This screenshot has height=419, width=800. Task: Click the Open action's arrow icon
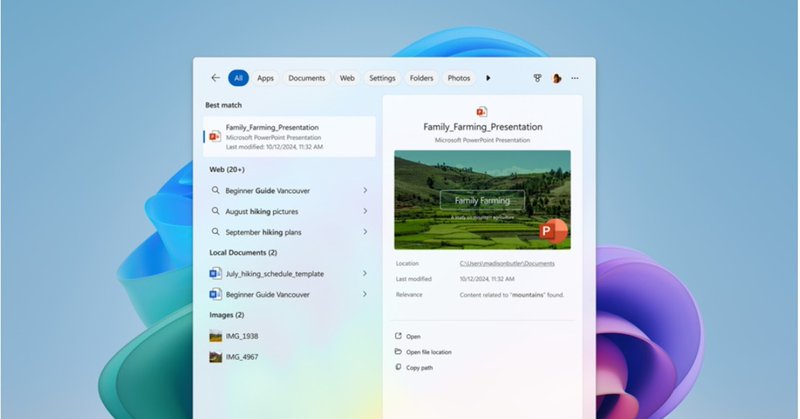click(x=398, y=336)
